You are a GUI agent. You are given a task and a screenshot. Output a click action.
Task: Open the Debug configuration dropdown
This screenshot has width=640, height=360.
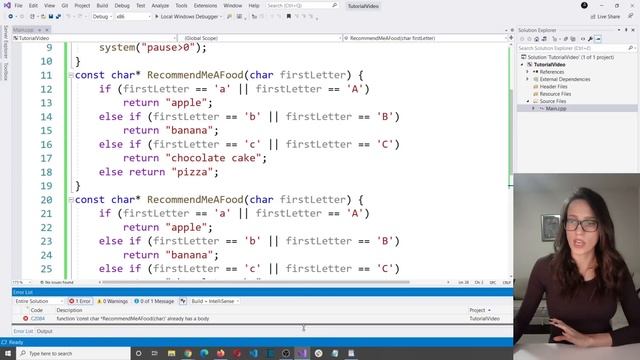pos(102,17)
